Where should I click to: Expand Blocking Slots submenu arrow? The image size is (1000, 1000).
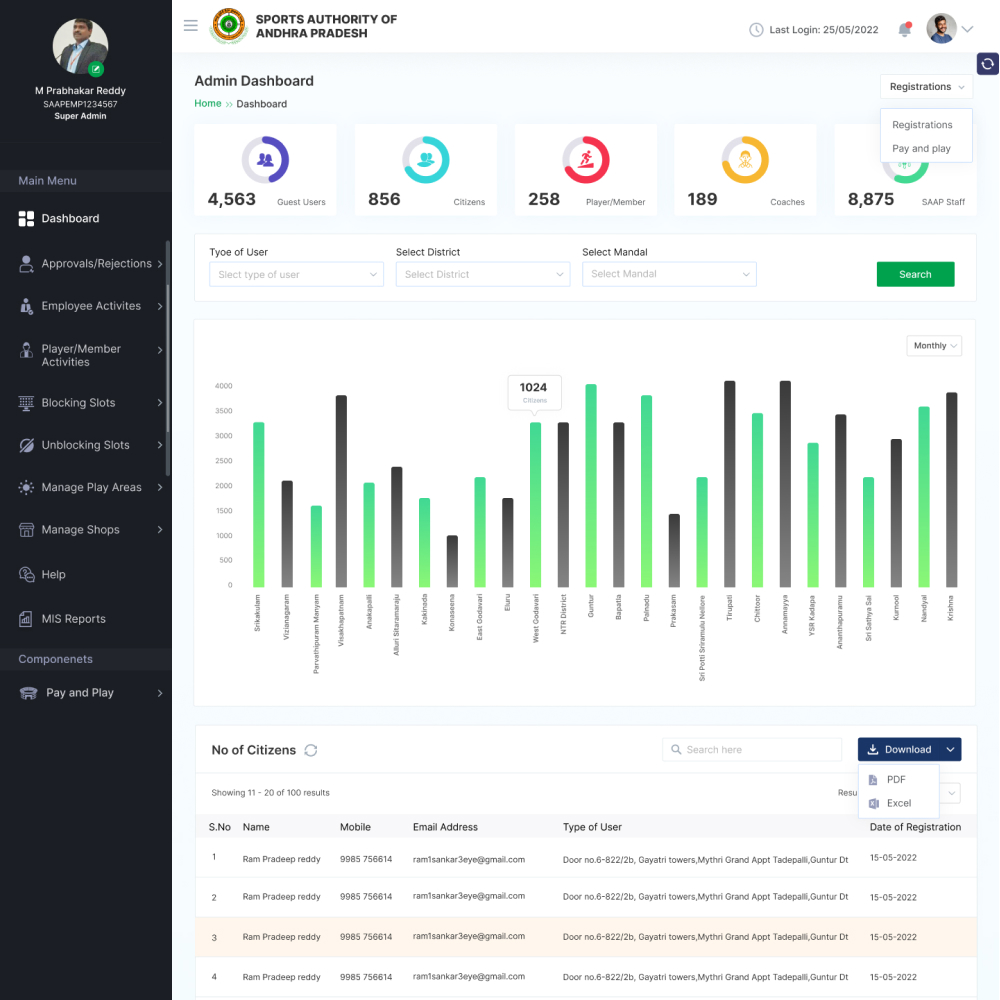[x=160, y=403]
